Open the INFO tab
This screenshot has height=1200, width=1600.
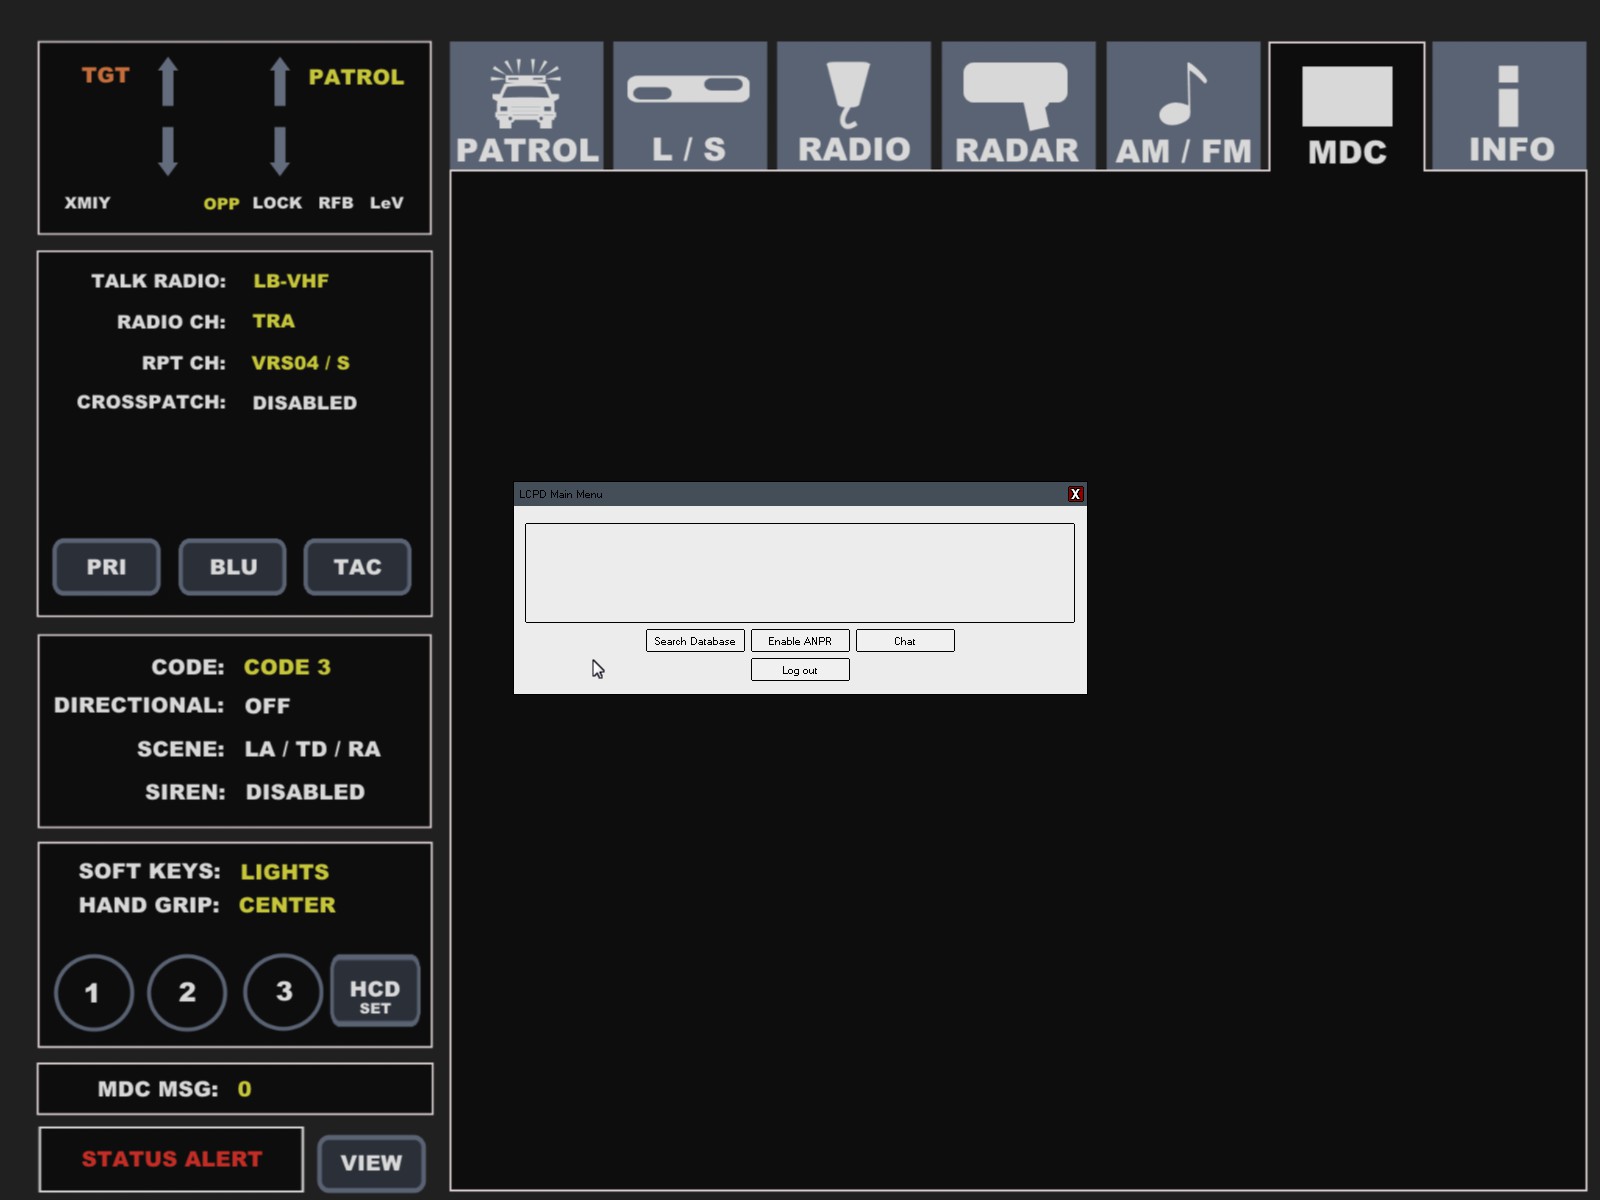pyautogui.click(x=1509, y=106)
